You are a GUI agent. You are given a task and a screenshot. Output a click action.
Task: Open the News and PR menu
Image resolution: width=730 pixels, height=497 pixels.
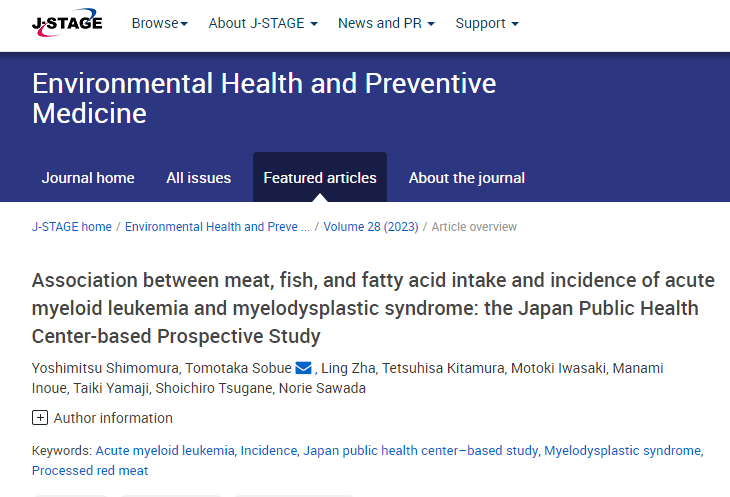click(386, 23)
